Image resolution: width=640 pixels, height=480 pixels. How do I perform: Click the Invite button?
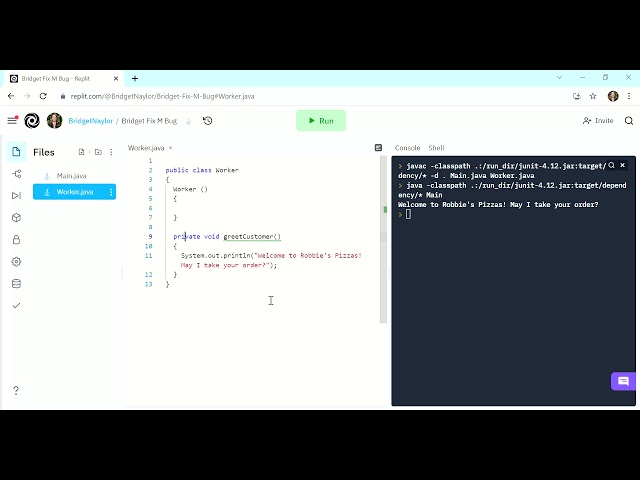598,120
